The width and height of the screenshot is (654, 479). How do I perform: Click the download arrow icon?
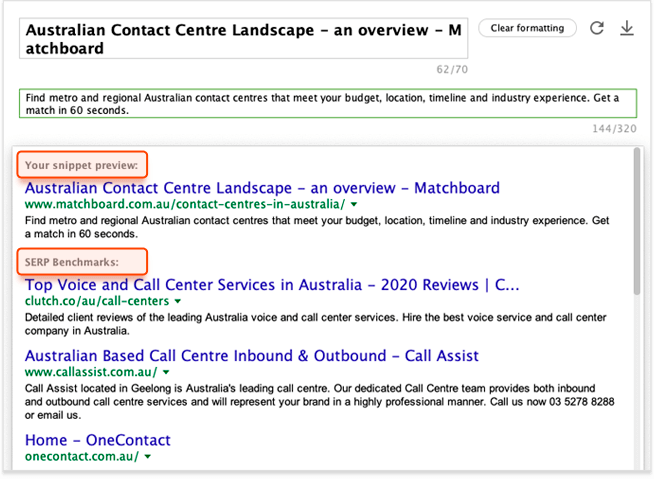(x=626, y=28)
